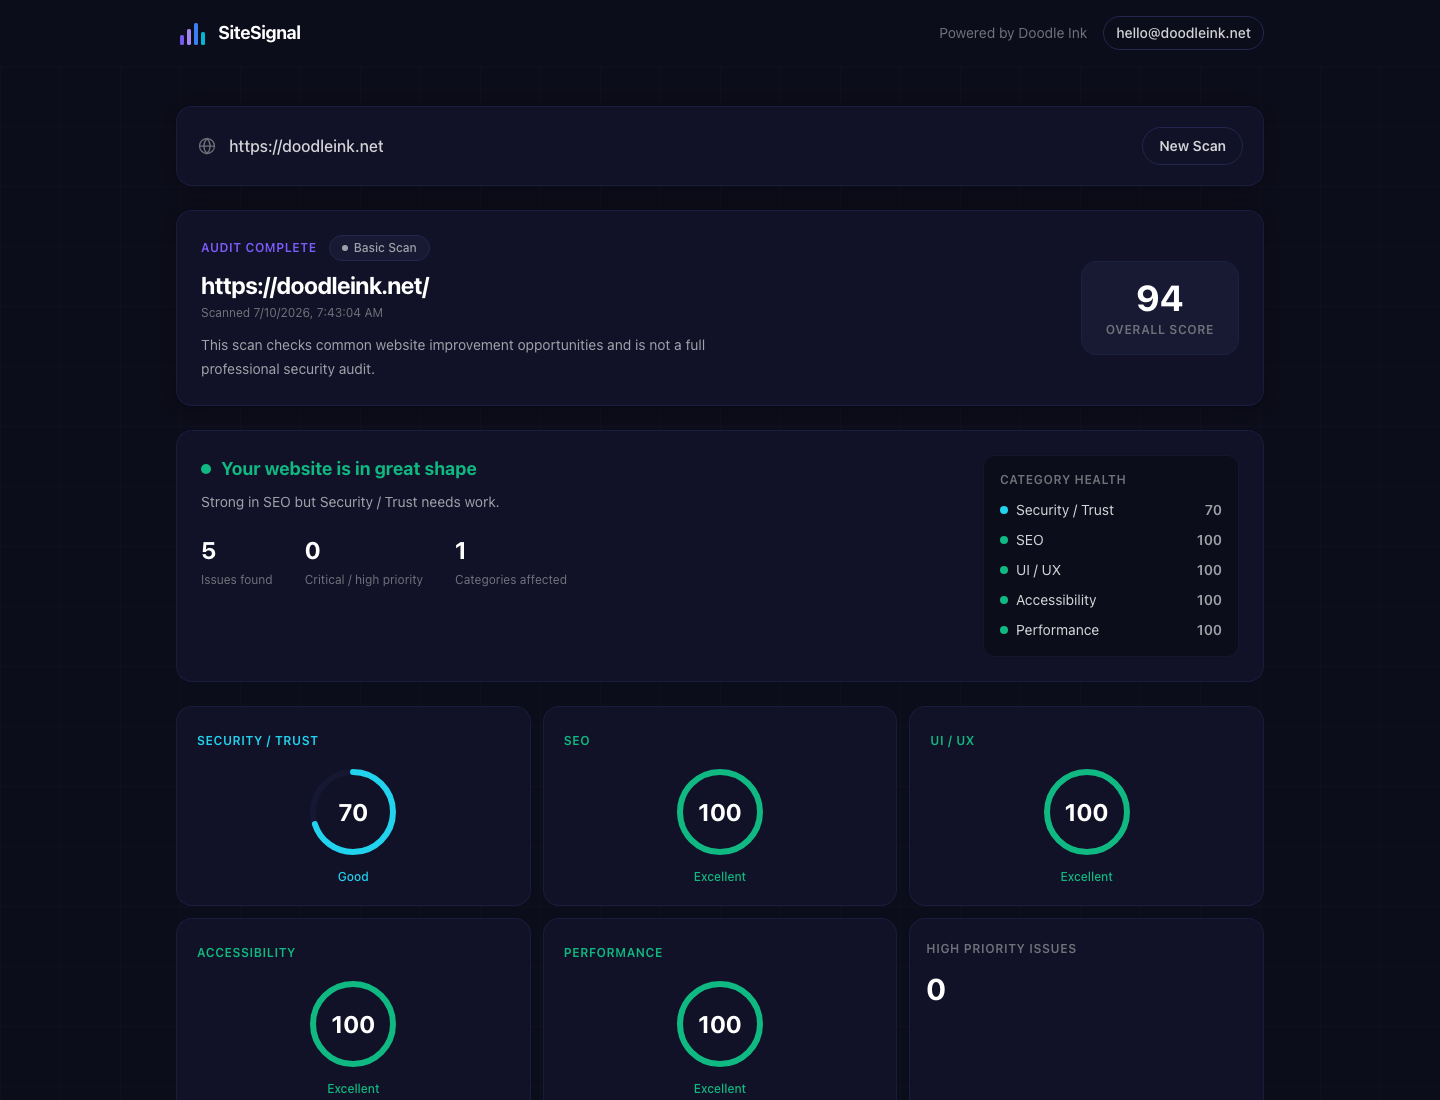Click the CATEGORY HEALTH heading

pos(1063,480)
